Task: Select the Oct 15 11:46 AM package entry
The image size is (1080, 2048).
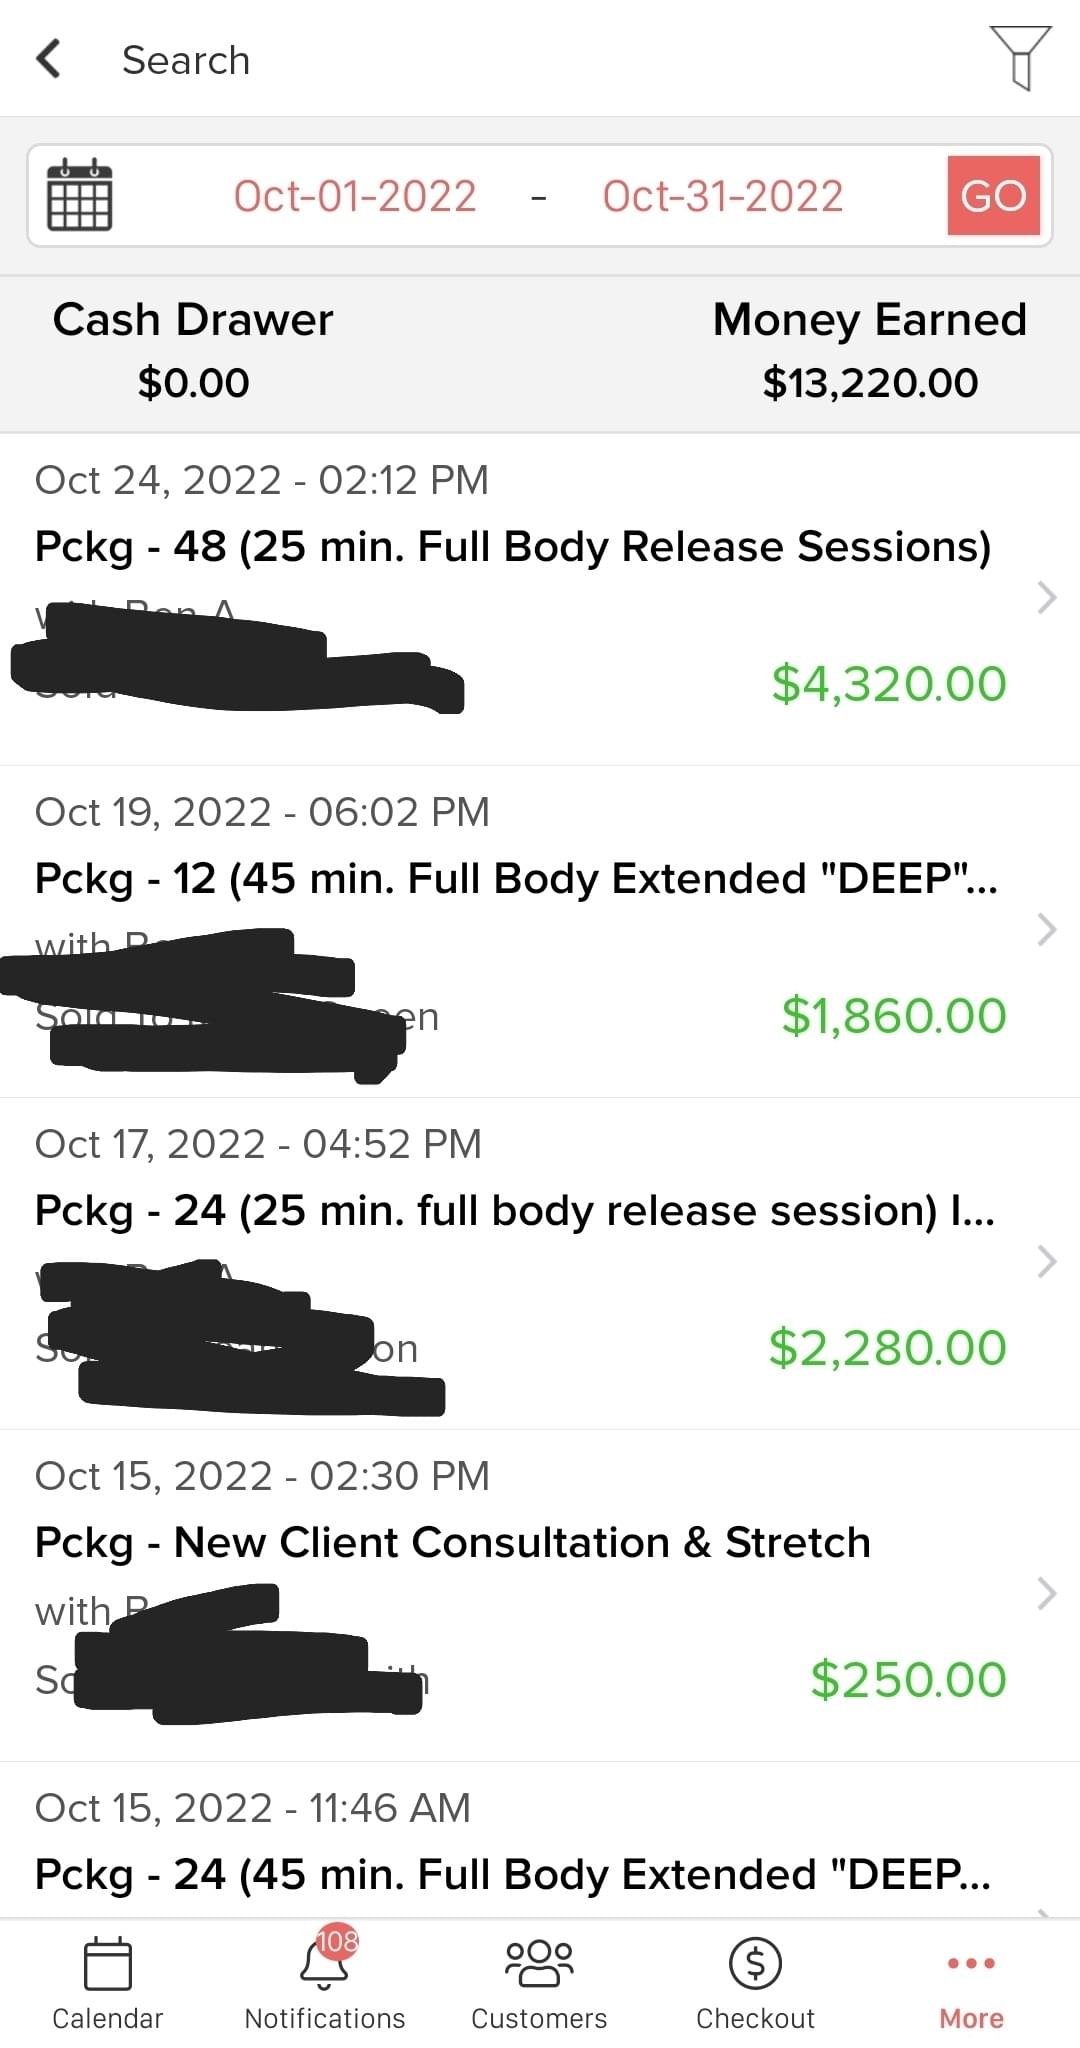Action: (512, 1874)
